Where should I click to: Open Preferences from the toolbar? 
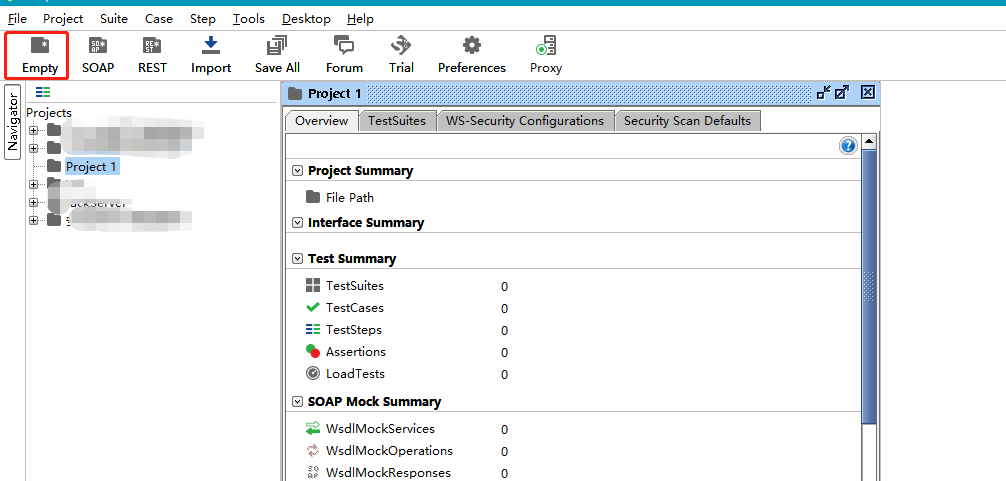pos(472,55)
